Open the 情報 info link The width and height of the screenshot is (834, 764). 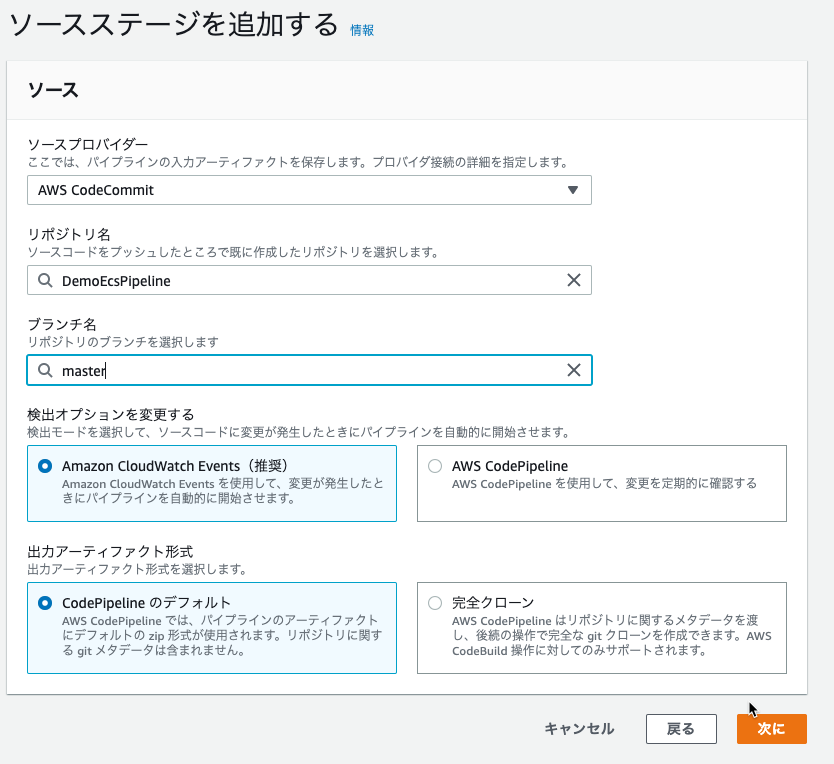click(362, 30)
